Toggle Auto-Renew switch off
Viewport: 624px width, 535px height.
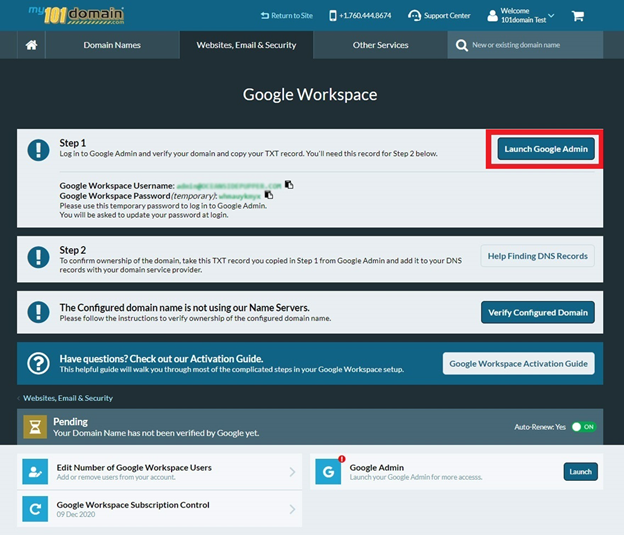tap(583, 427)
